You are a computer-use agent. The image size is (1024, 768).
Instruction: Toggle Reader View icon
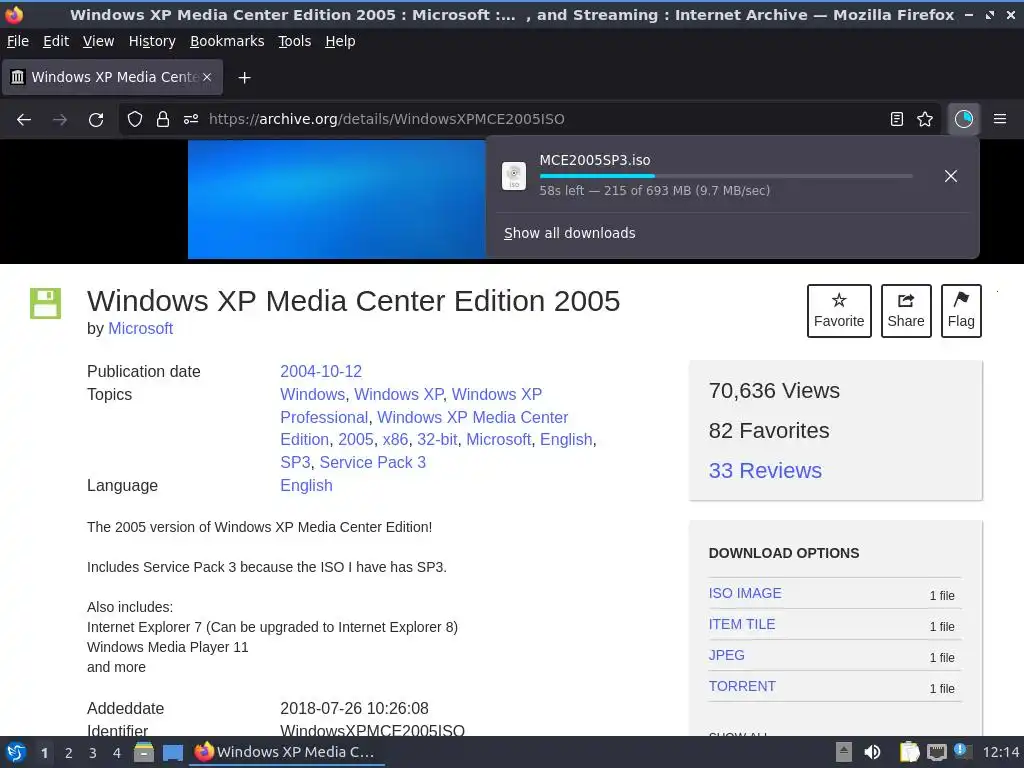pos(897,119)
